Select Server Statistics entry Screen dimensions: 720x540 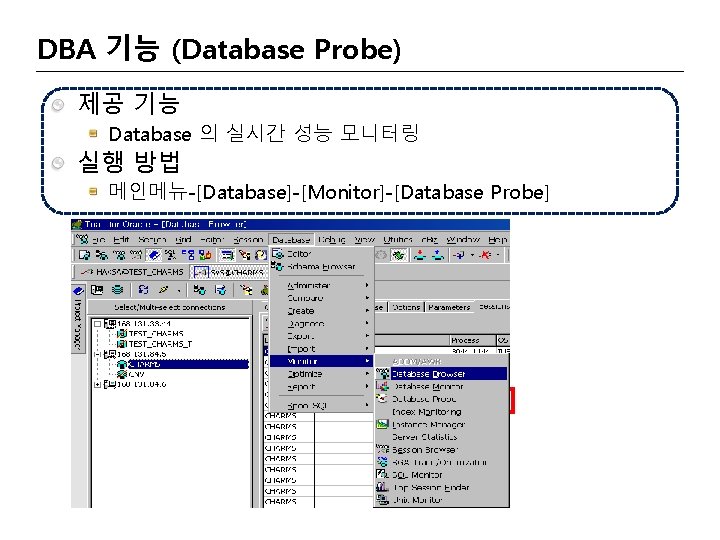click(441, 437)
